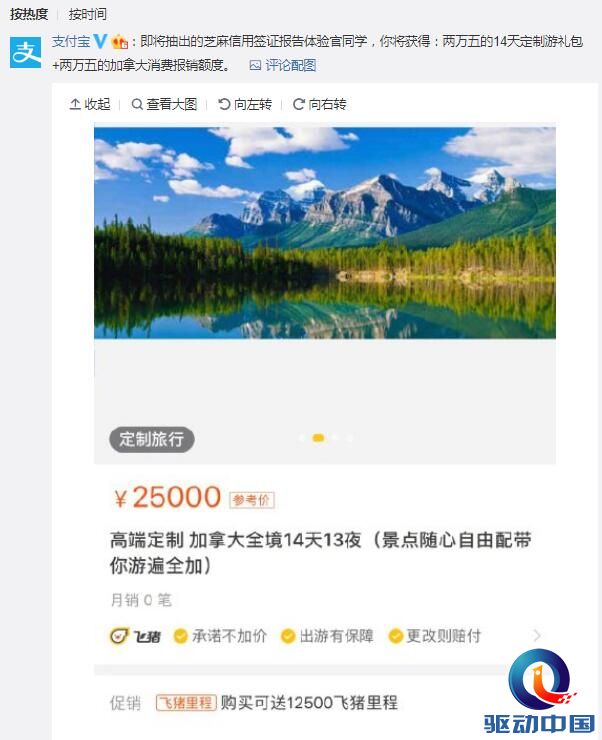Screen dimensions: 602x740
Task: Click the 定制旅行 tag on the image
Action: pyautogui.click(x=151, y=439)
